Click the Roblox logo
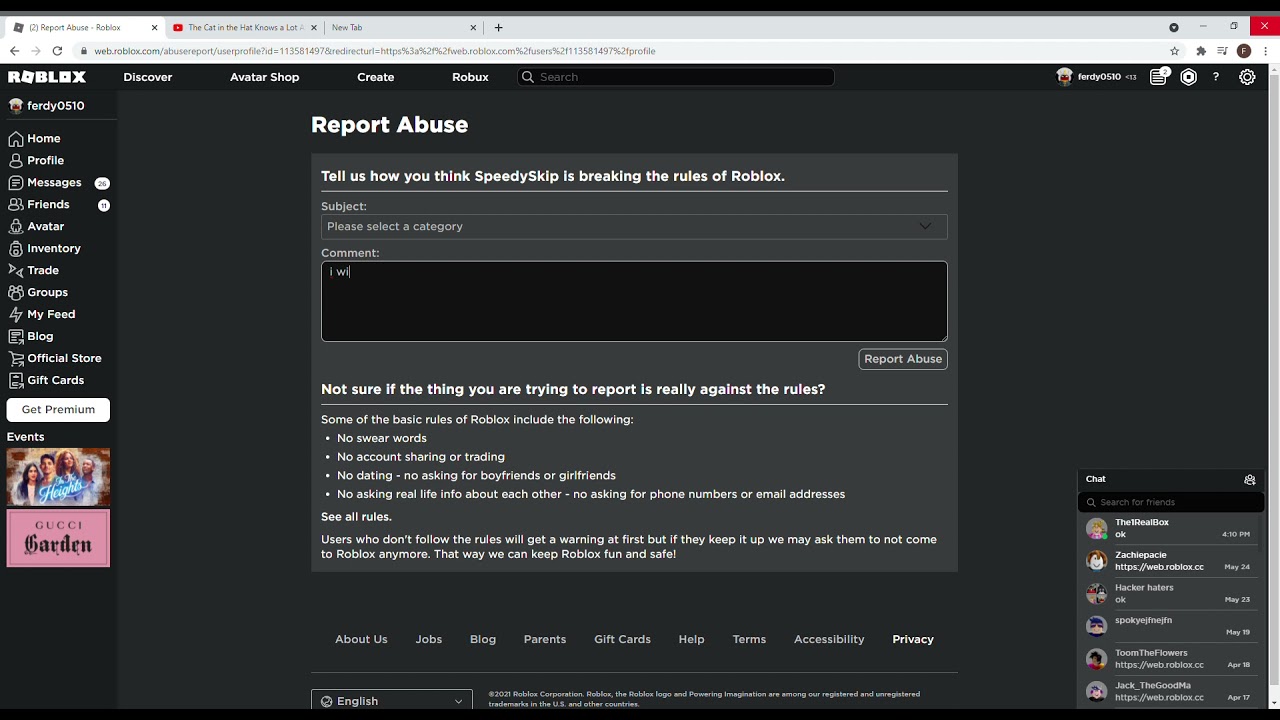 coord(47,77)
